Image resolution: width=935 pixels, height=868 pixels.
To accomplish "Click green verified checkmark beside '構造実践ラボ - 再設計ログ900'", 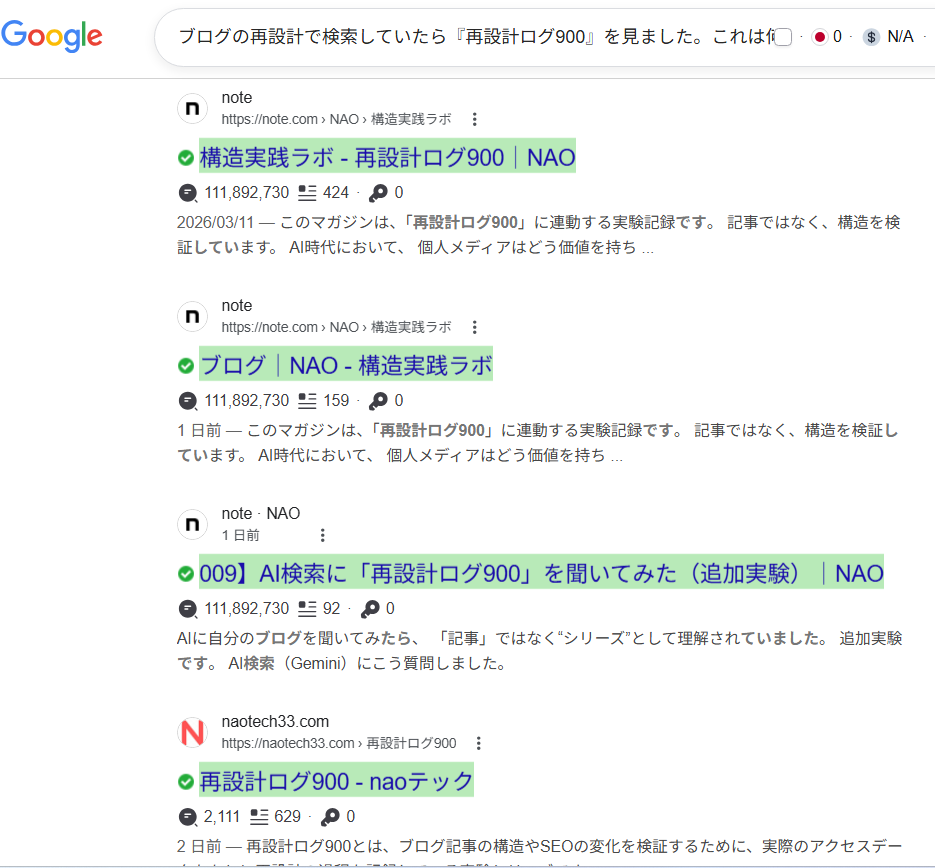I will point(186,158).
